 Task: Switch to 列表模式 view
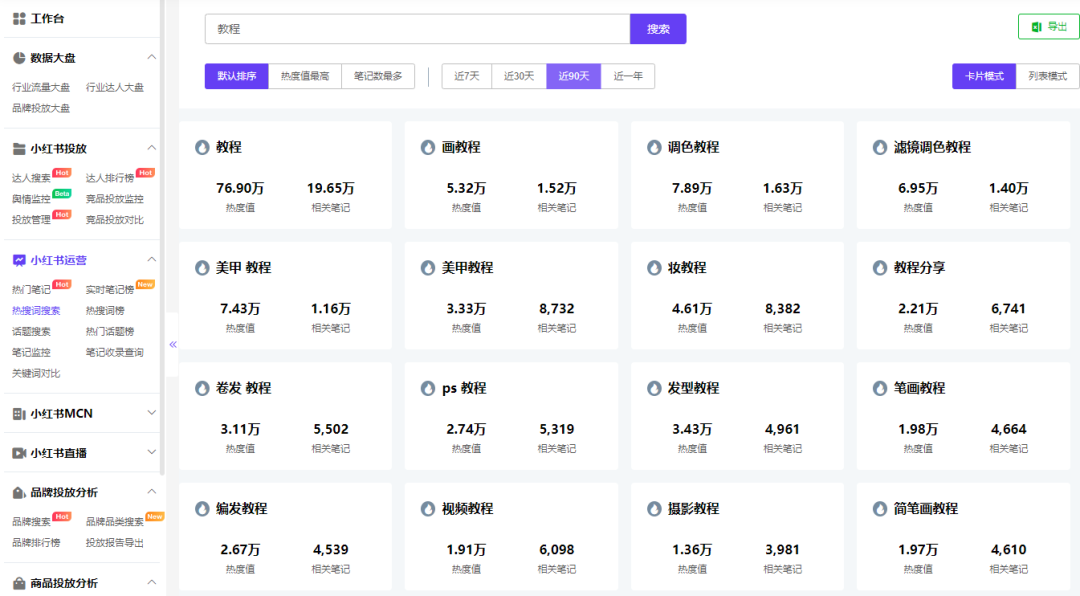coord(1047,76)
